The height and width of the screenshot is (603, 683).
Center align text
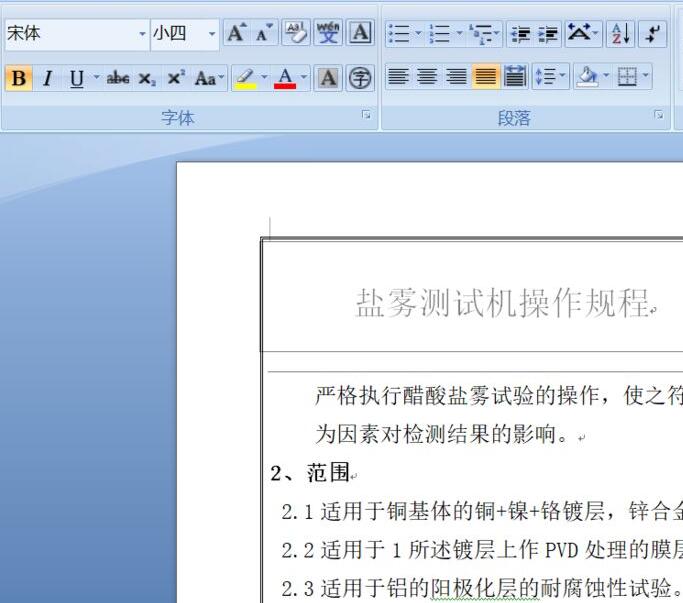pyautogui.click(x=427, y=77)
